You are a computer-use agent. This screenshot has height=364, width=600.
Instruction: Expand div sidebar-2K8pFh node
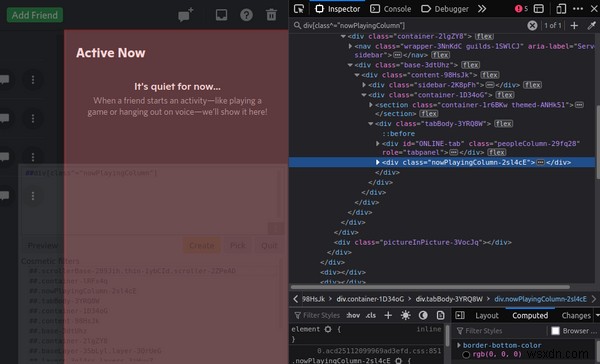click(364, 85)
